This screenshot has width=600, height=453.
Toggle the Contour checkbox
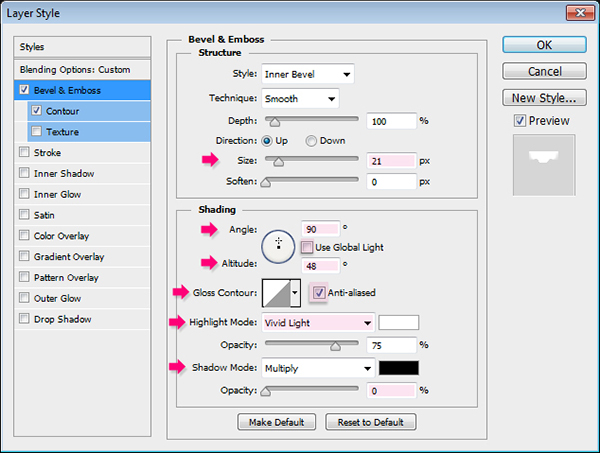point(36,111)
